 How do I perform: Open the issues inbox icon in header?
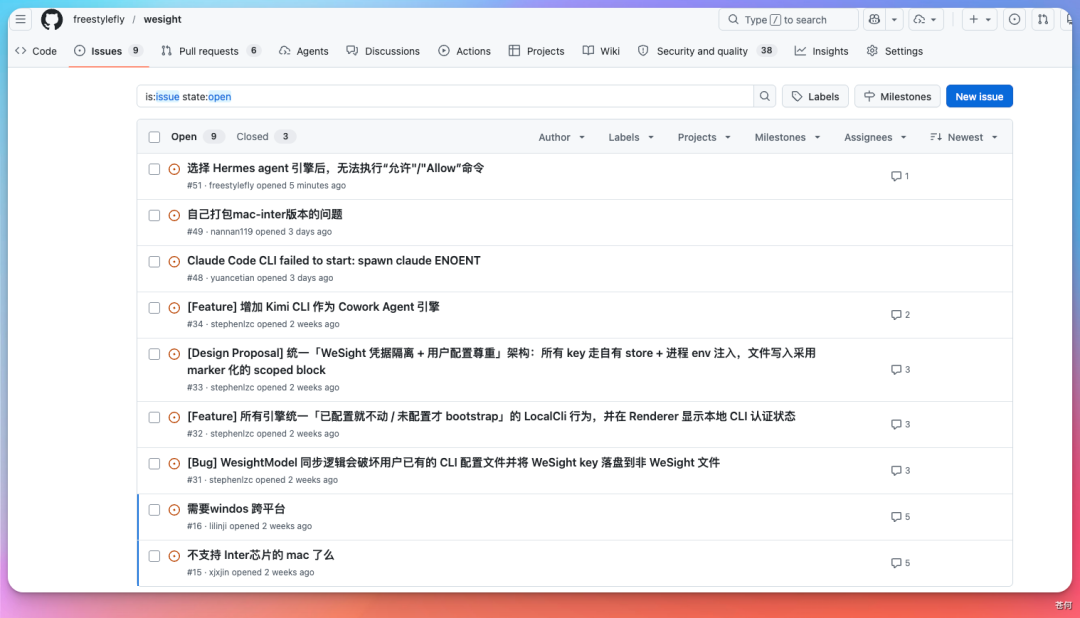[1014, 19]
